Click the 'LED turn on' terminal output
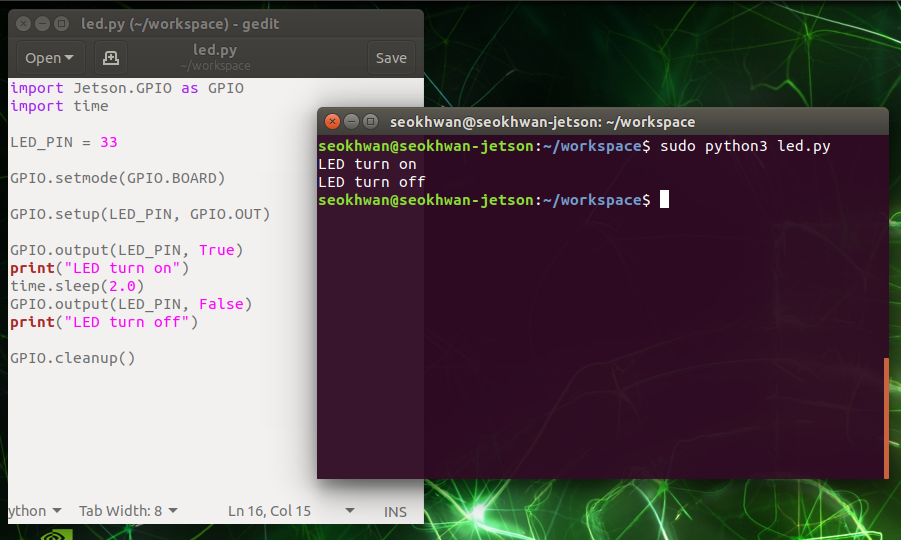Image resolution: width=901 pixels, height=540 pixels. (x=367, y=164)
